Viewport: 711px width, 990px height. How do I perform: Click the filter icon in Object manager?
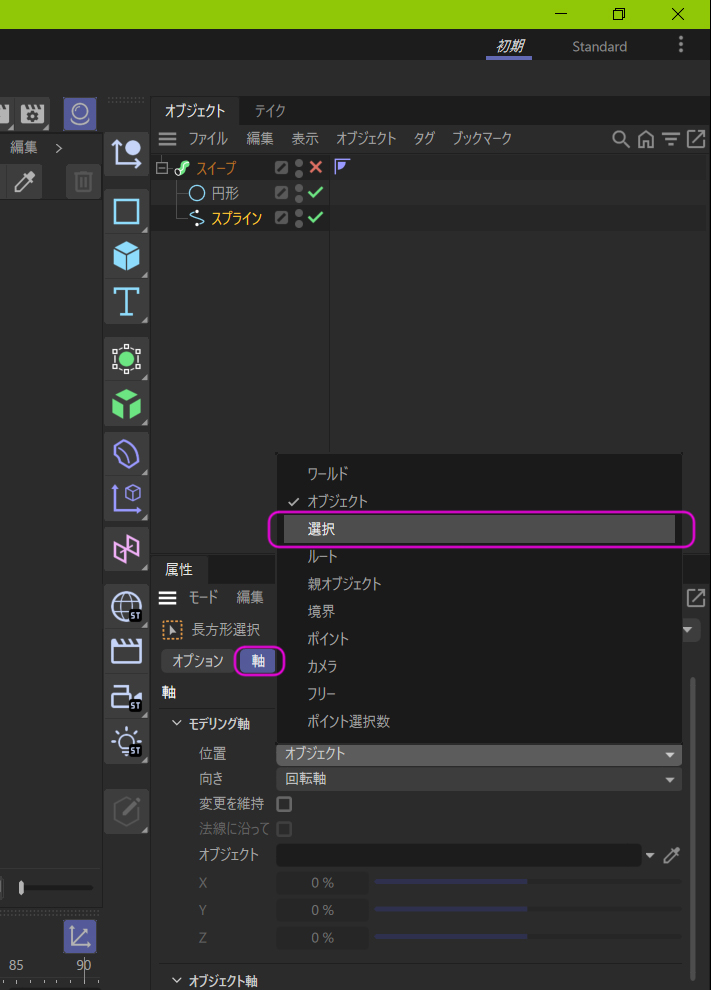click(x=671, y=139)
